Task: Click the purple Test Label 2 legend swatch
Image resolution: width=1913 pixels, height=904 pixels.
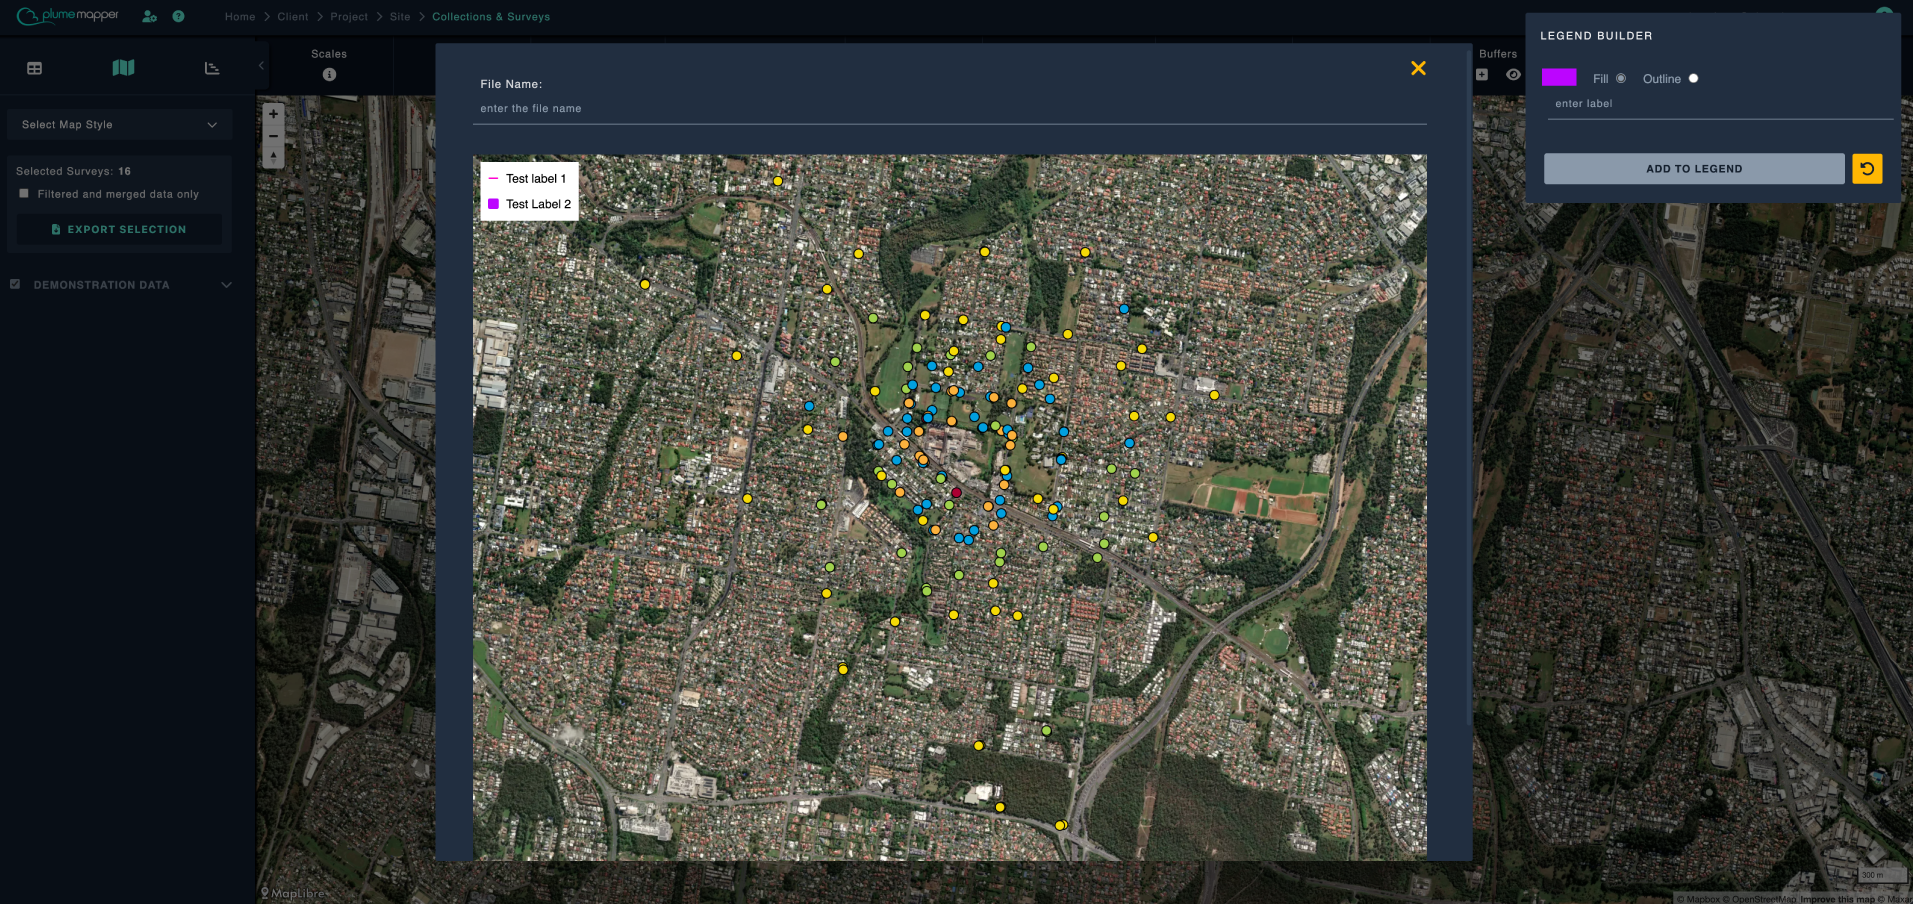Action: [x=493, y=204]
